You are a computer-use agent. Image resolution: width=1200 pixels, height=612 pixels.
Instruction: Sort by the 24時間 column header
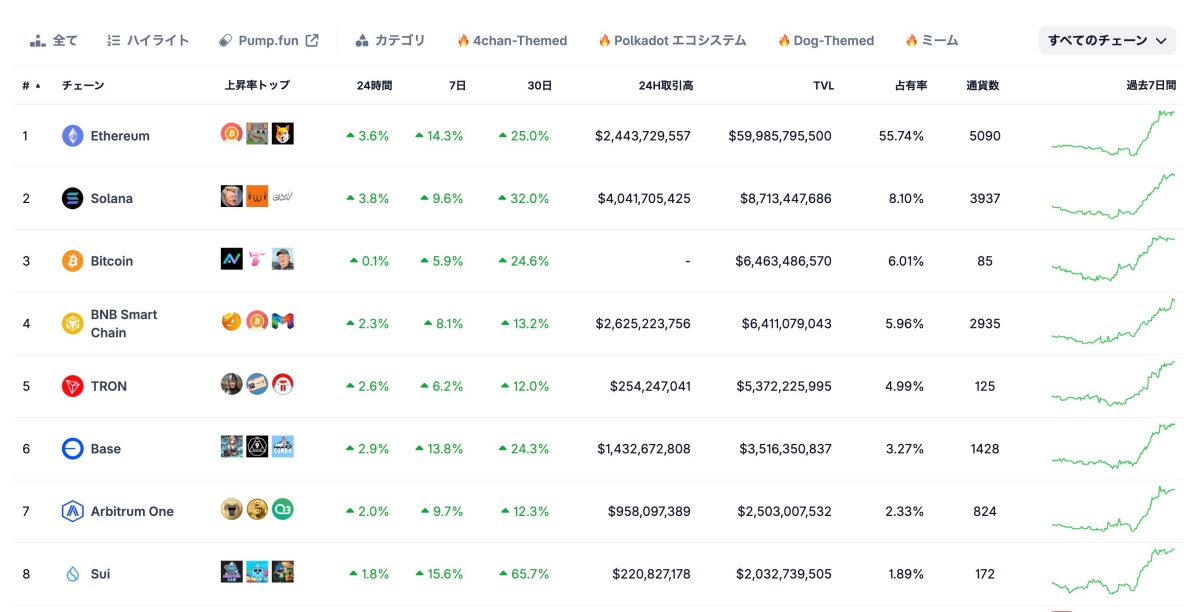tap(374, 86)
